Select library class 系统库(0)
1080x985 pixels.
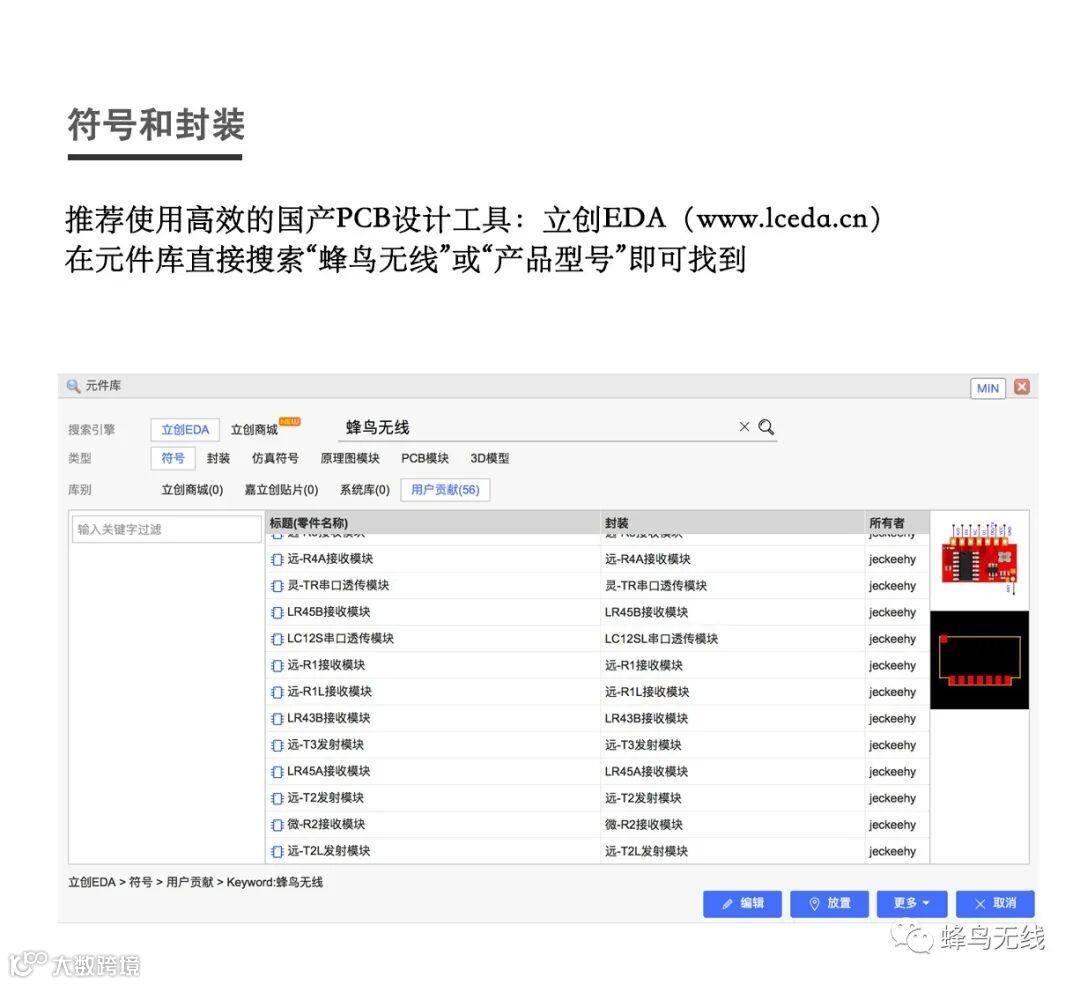(364, 490)
